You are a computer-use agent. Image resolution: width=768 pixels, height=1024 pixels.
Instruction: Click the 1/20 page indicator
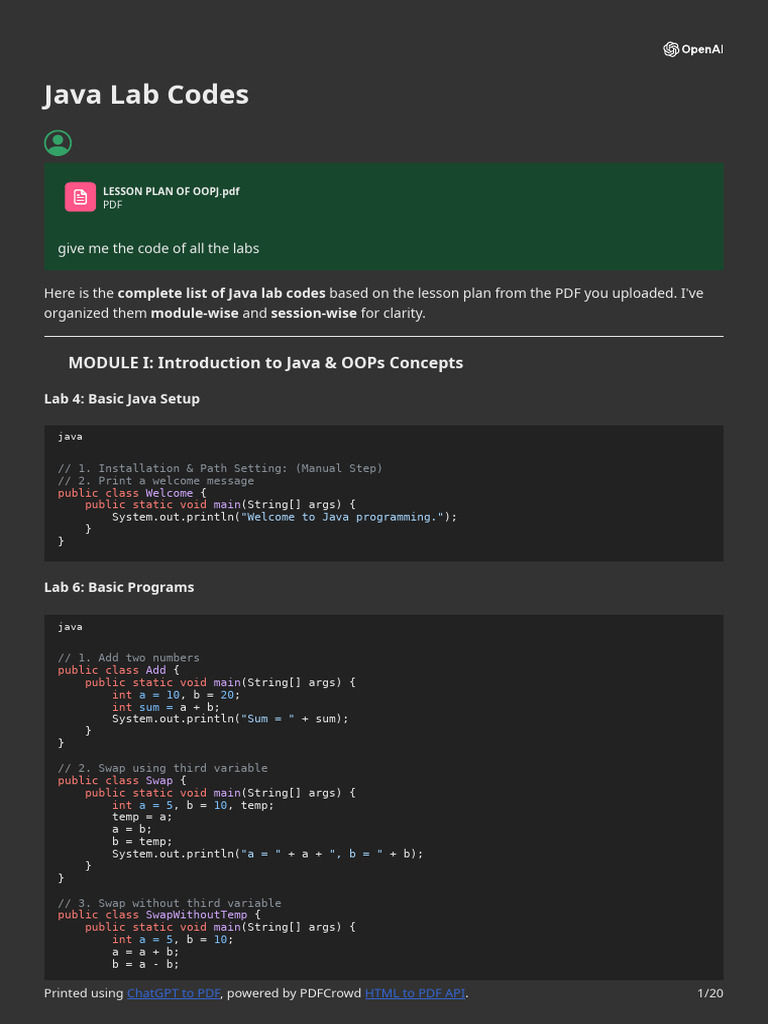tap(709, 993)
